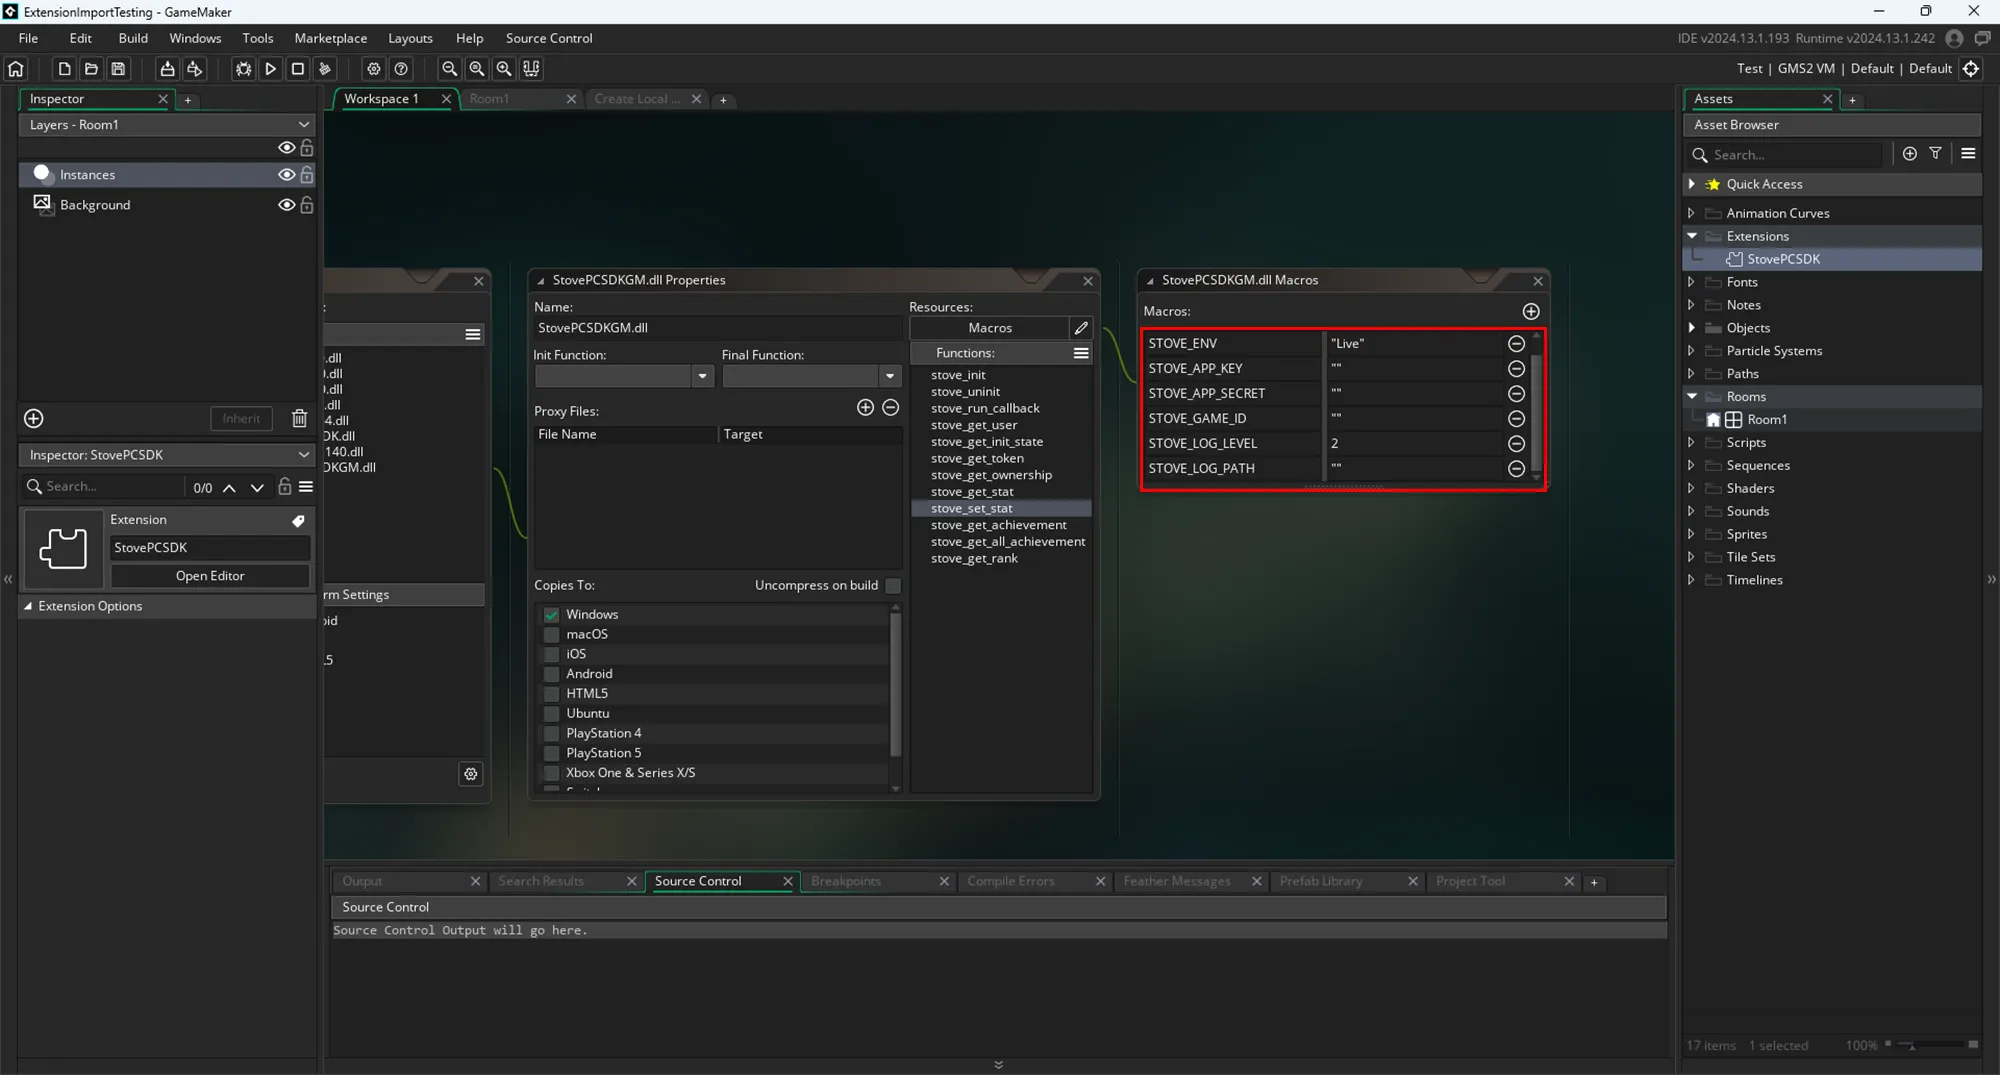The height and width of the screenshot is (1075, 2000).
Task: Toggle Uncompress on build checkbox
Action: 893,586
